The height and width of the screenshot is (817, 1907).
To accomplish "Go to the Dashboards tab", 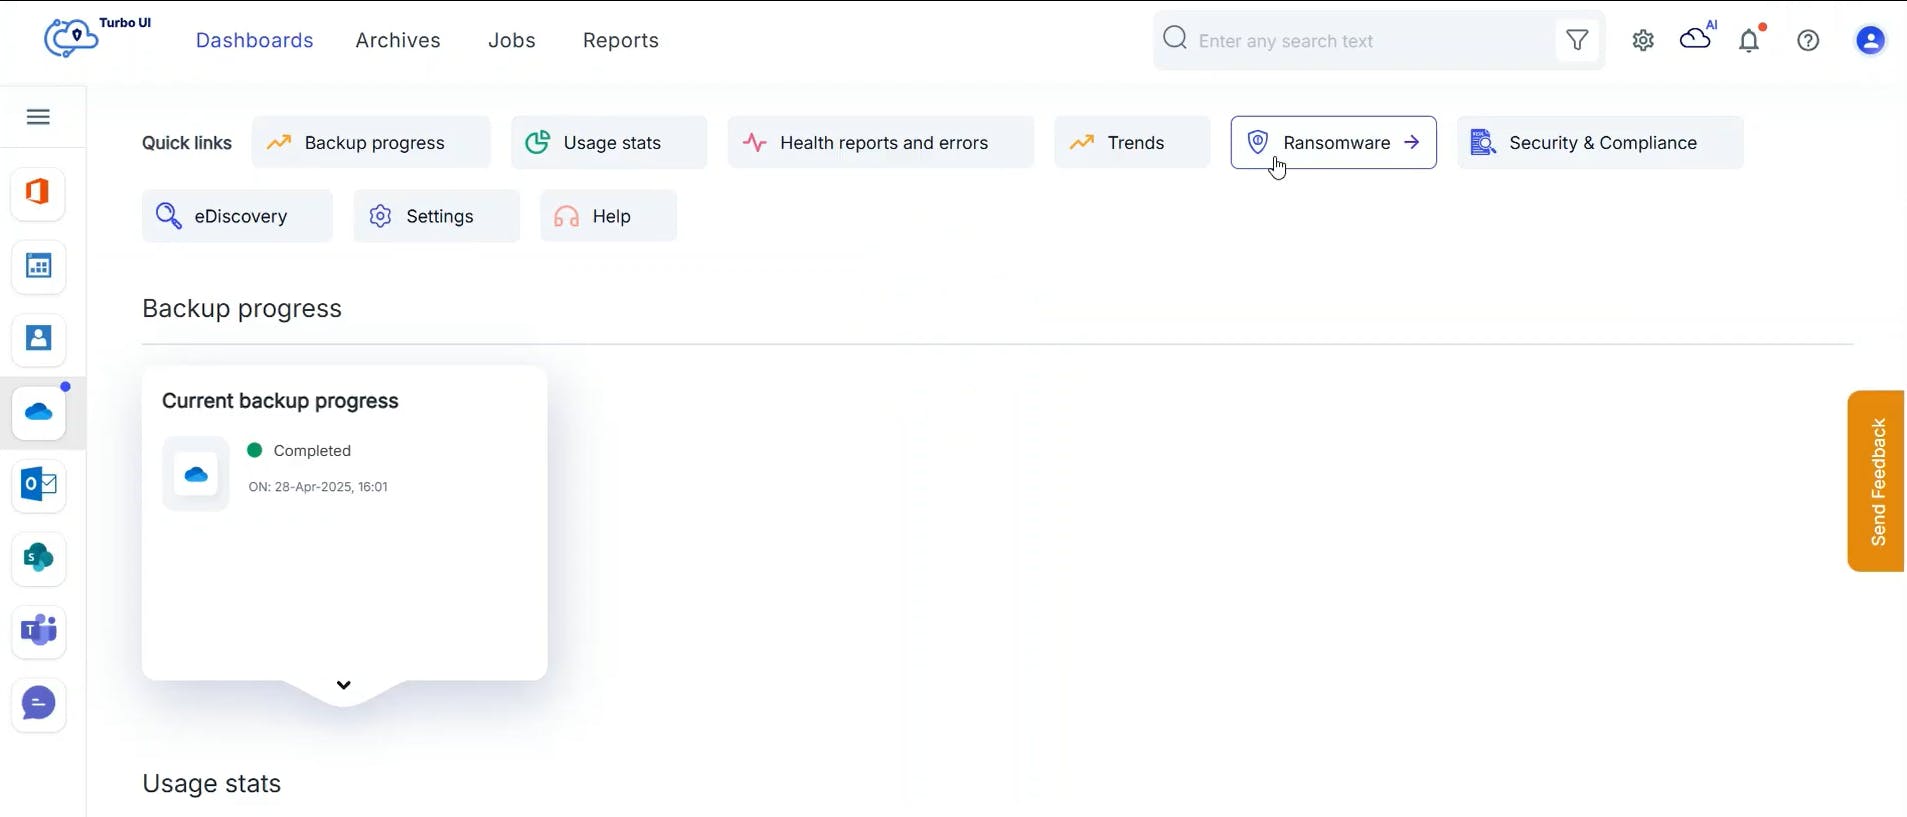I will click(254, 40).
